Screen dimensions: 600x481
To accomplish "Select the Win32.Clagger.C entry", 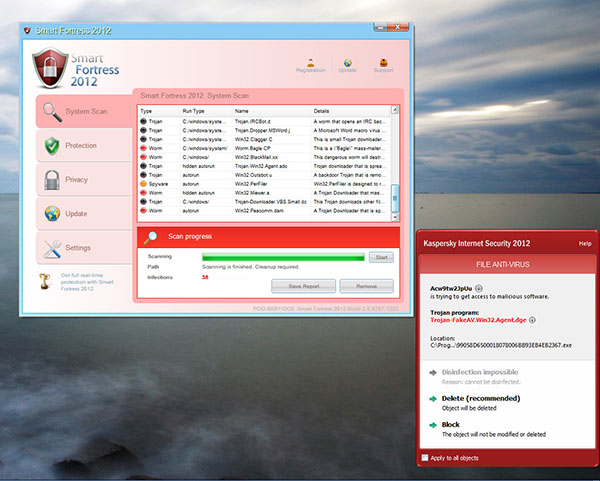I will (264, 139).
